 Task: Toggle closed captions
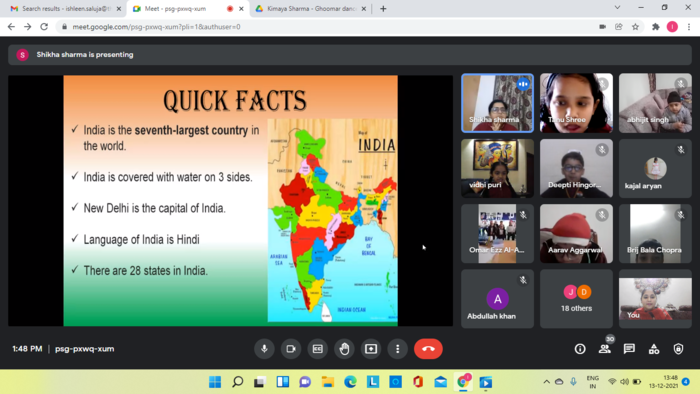click(x=317, y=349)
